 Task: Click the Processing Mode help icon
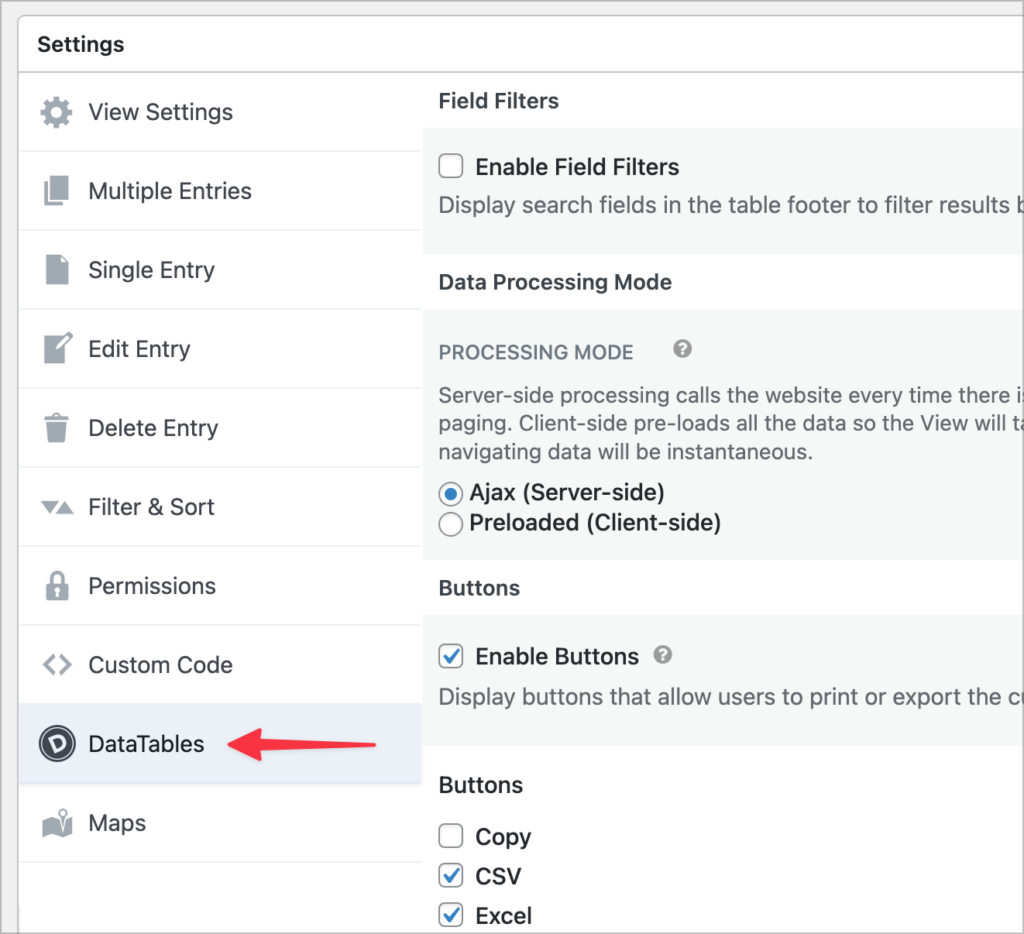pos(682,349)
